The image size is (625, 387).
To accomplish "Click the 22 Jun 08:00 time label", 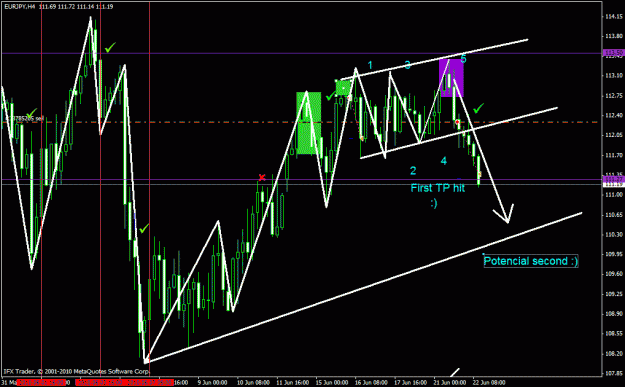I will click(x=489, y=383).
